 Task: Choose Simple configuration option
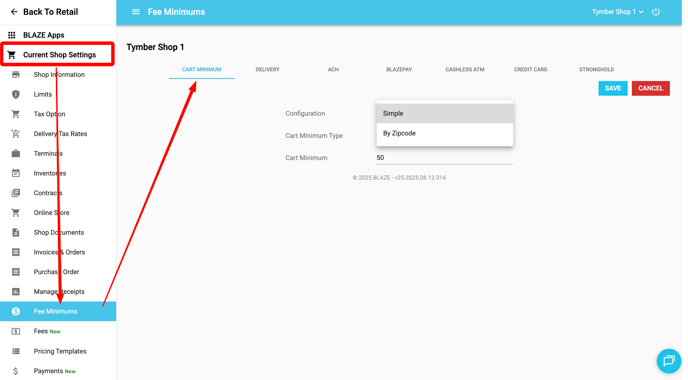[444, 114]
